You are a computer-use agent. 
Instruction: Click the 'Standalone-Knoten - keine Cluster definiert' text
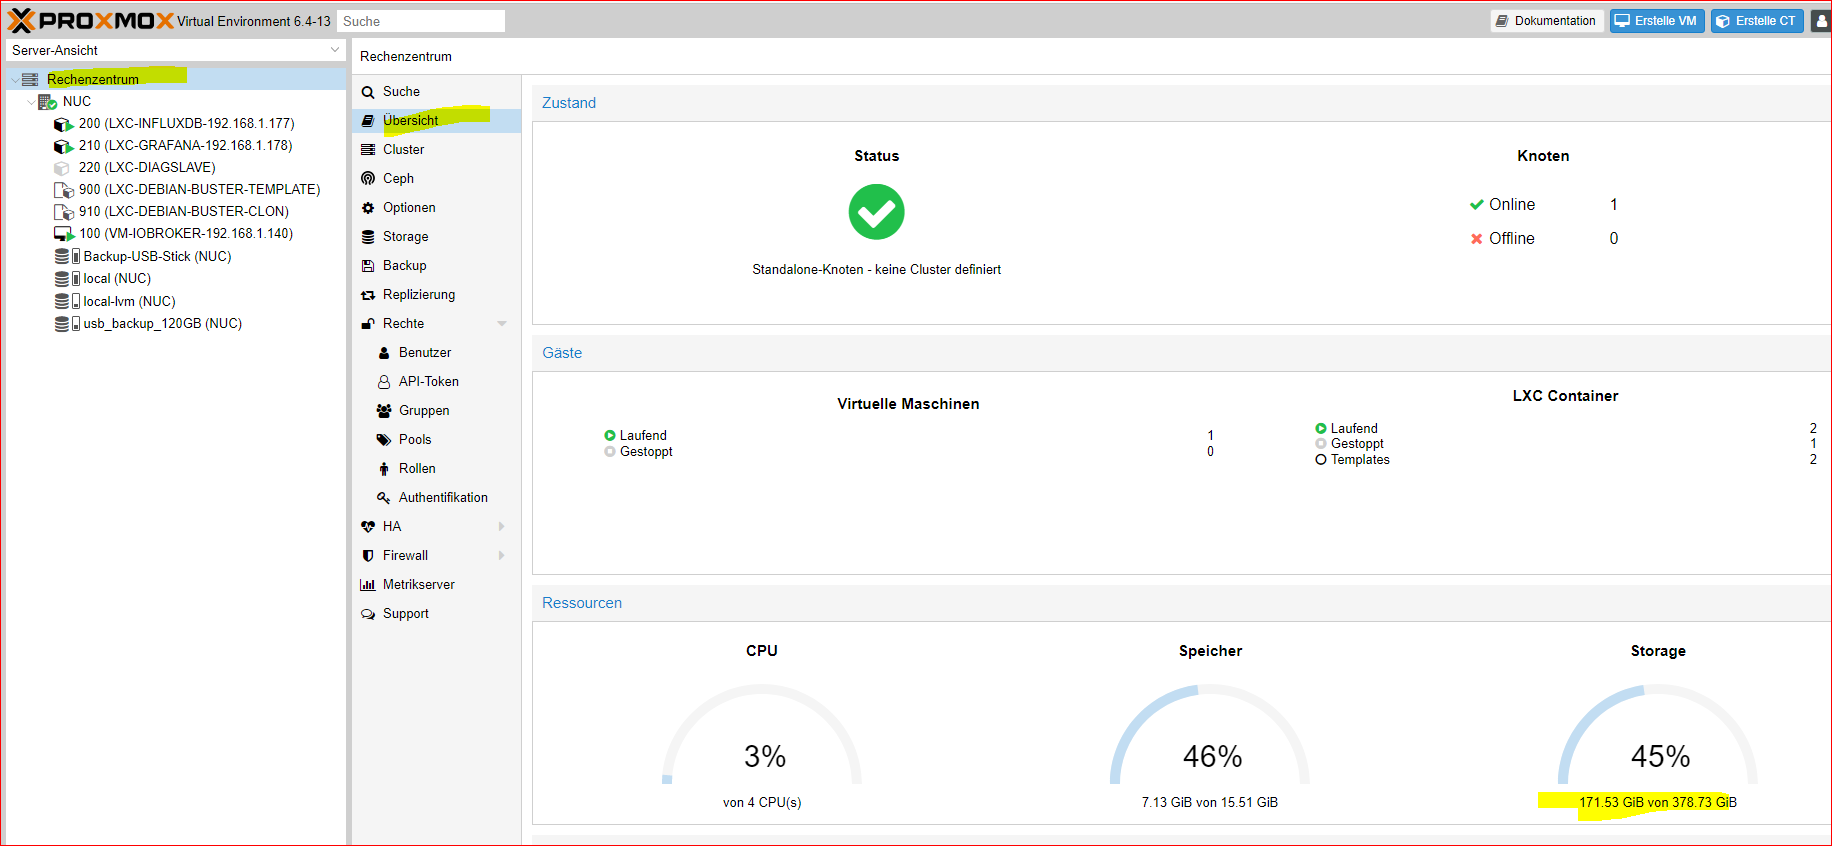[877, 270]
